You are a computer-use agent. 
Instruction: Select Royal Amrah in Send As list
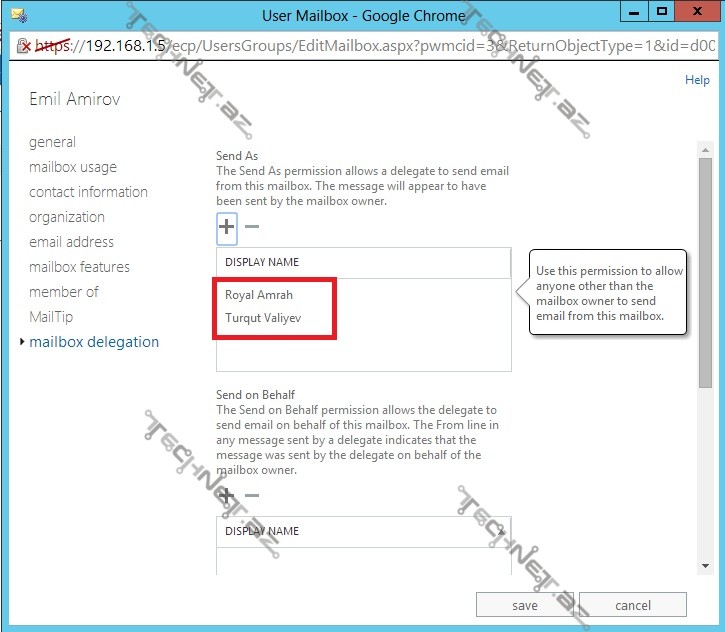(x=259, y=295)
